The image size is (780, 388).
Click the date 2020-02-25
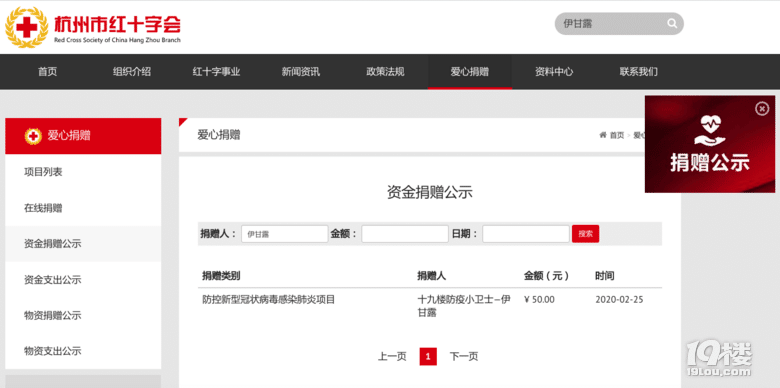point(619,300)
